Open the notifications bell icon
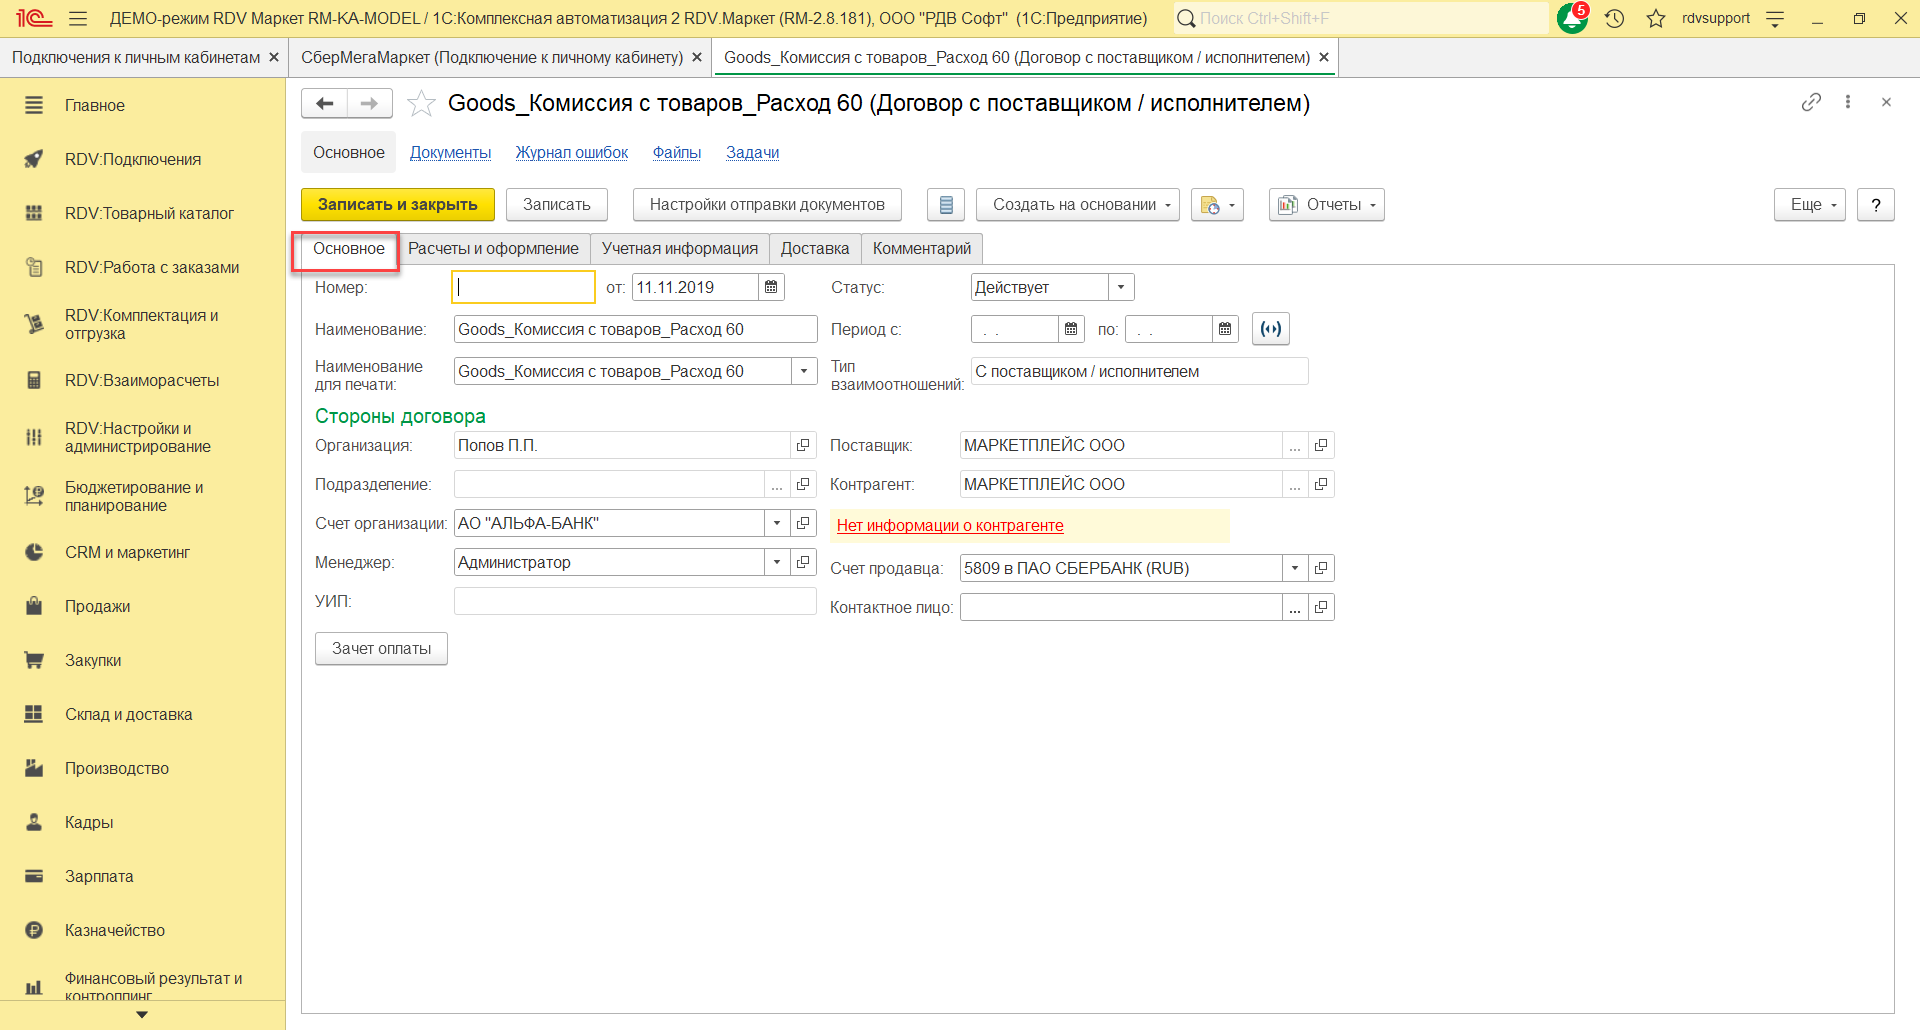Image resolution: width=1920 pixels, height=1030 pixels. point(1572,18)
